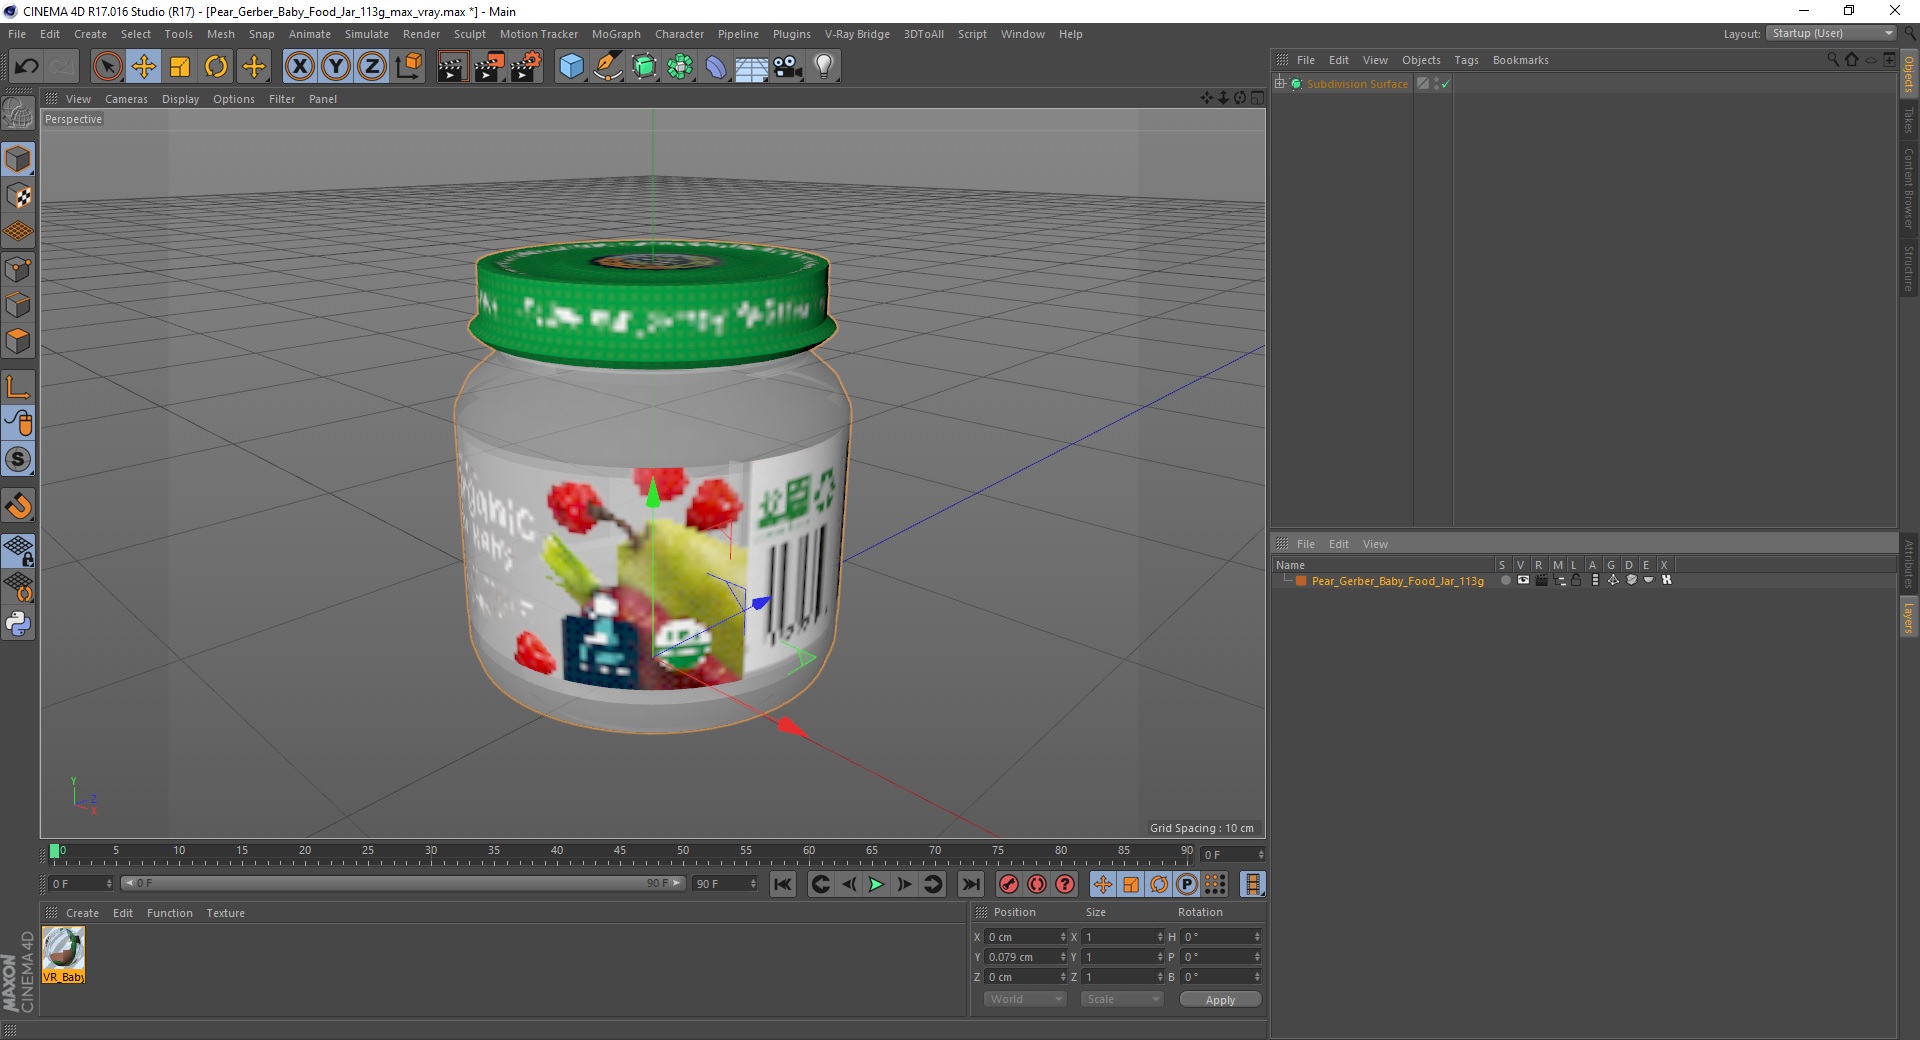Open spline pen tool
This screenshot has width=1920, height=1040.
tap(607, 67)
